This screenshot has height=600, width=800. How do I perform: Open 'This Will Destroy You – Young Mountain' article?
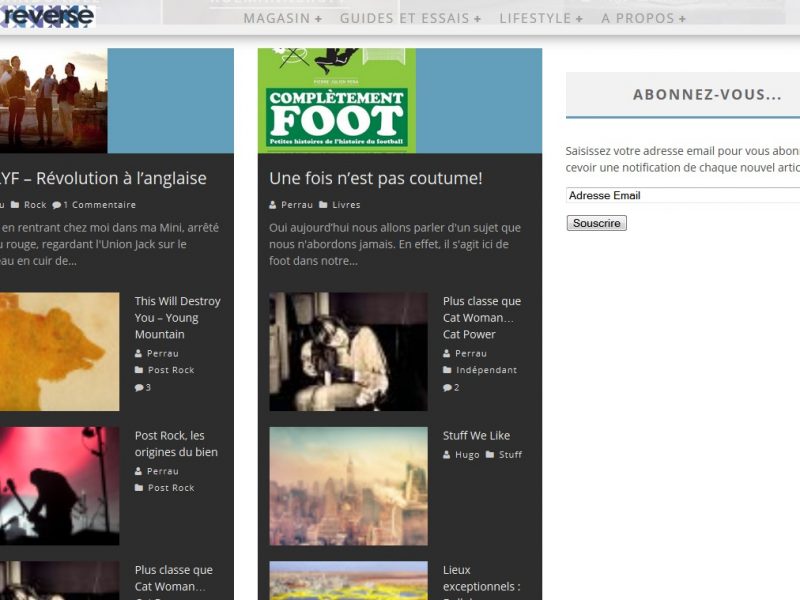click(177, 317)
